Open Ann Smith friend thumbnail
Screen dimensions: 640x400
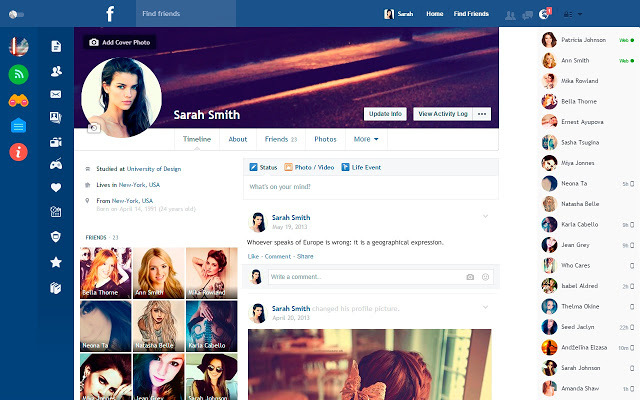point(159,273)
